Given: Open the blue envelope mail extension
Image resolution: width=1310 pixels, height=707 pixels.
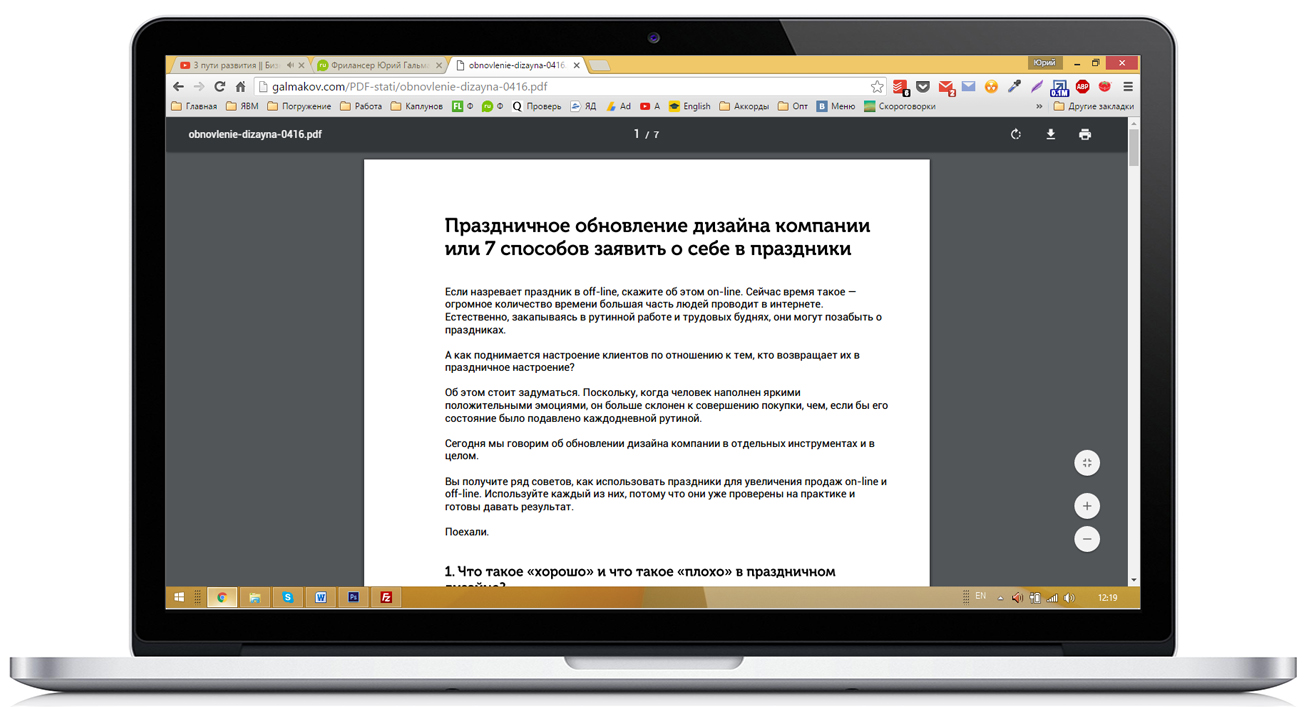Looking at the screenshot, I should (968, 87).
